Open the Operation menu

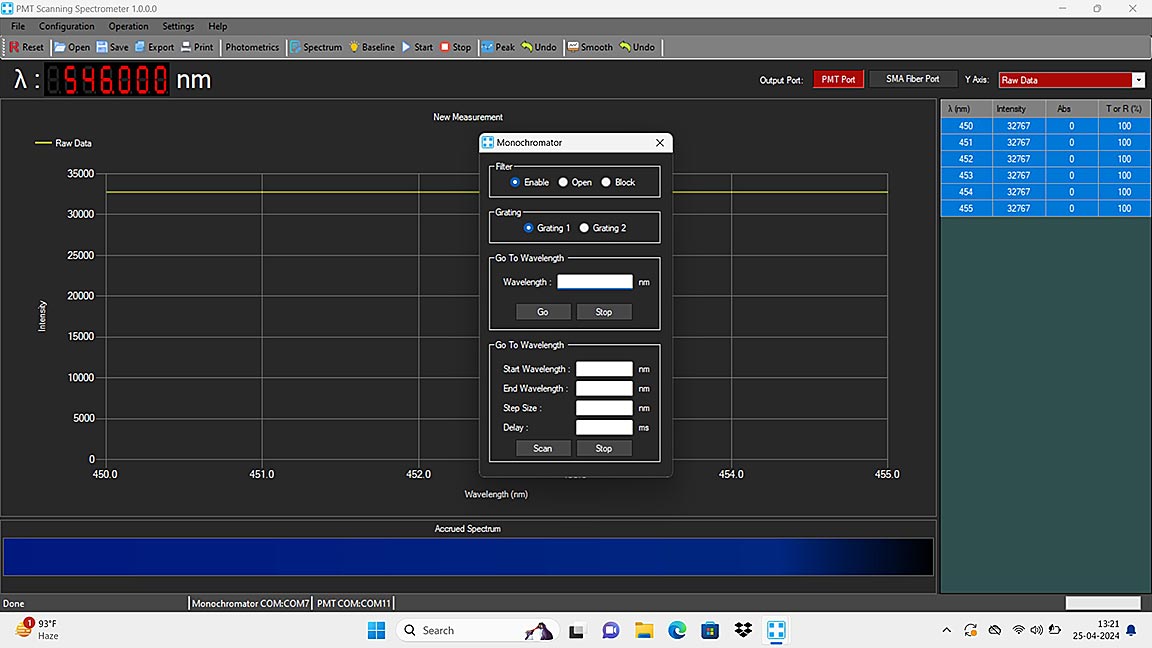coord(128,26)
